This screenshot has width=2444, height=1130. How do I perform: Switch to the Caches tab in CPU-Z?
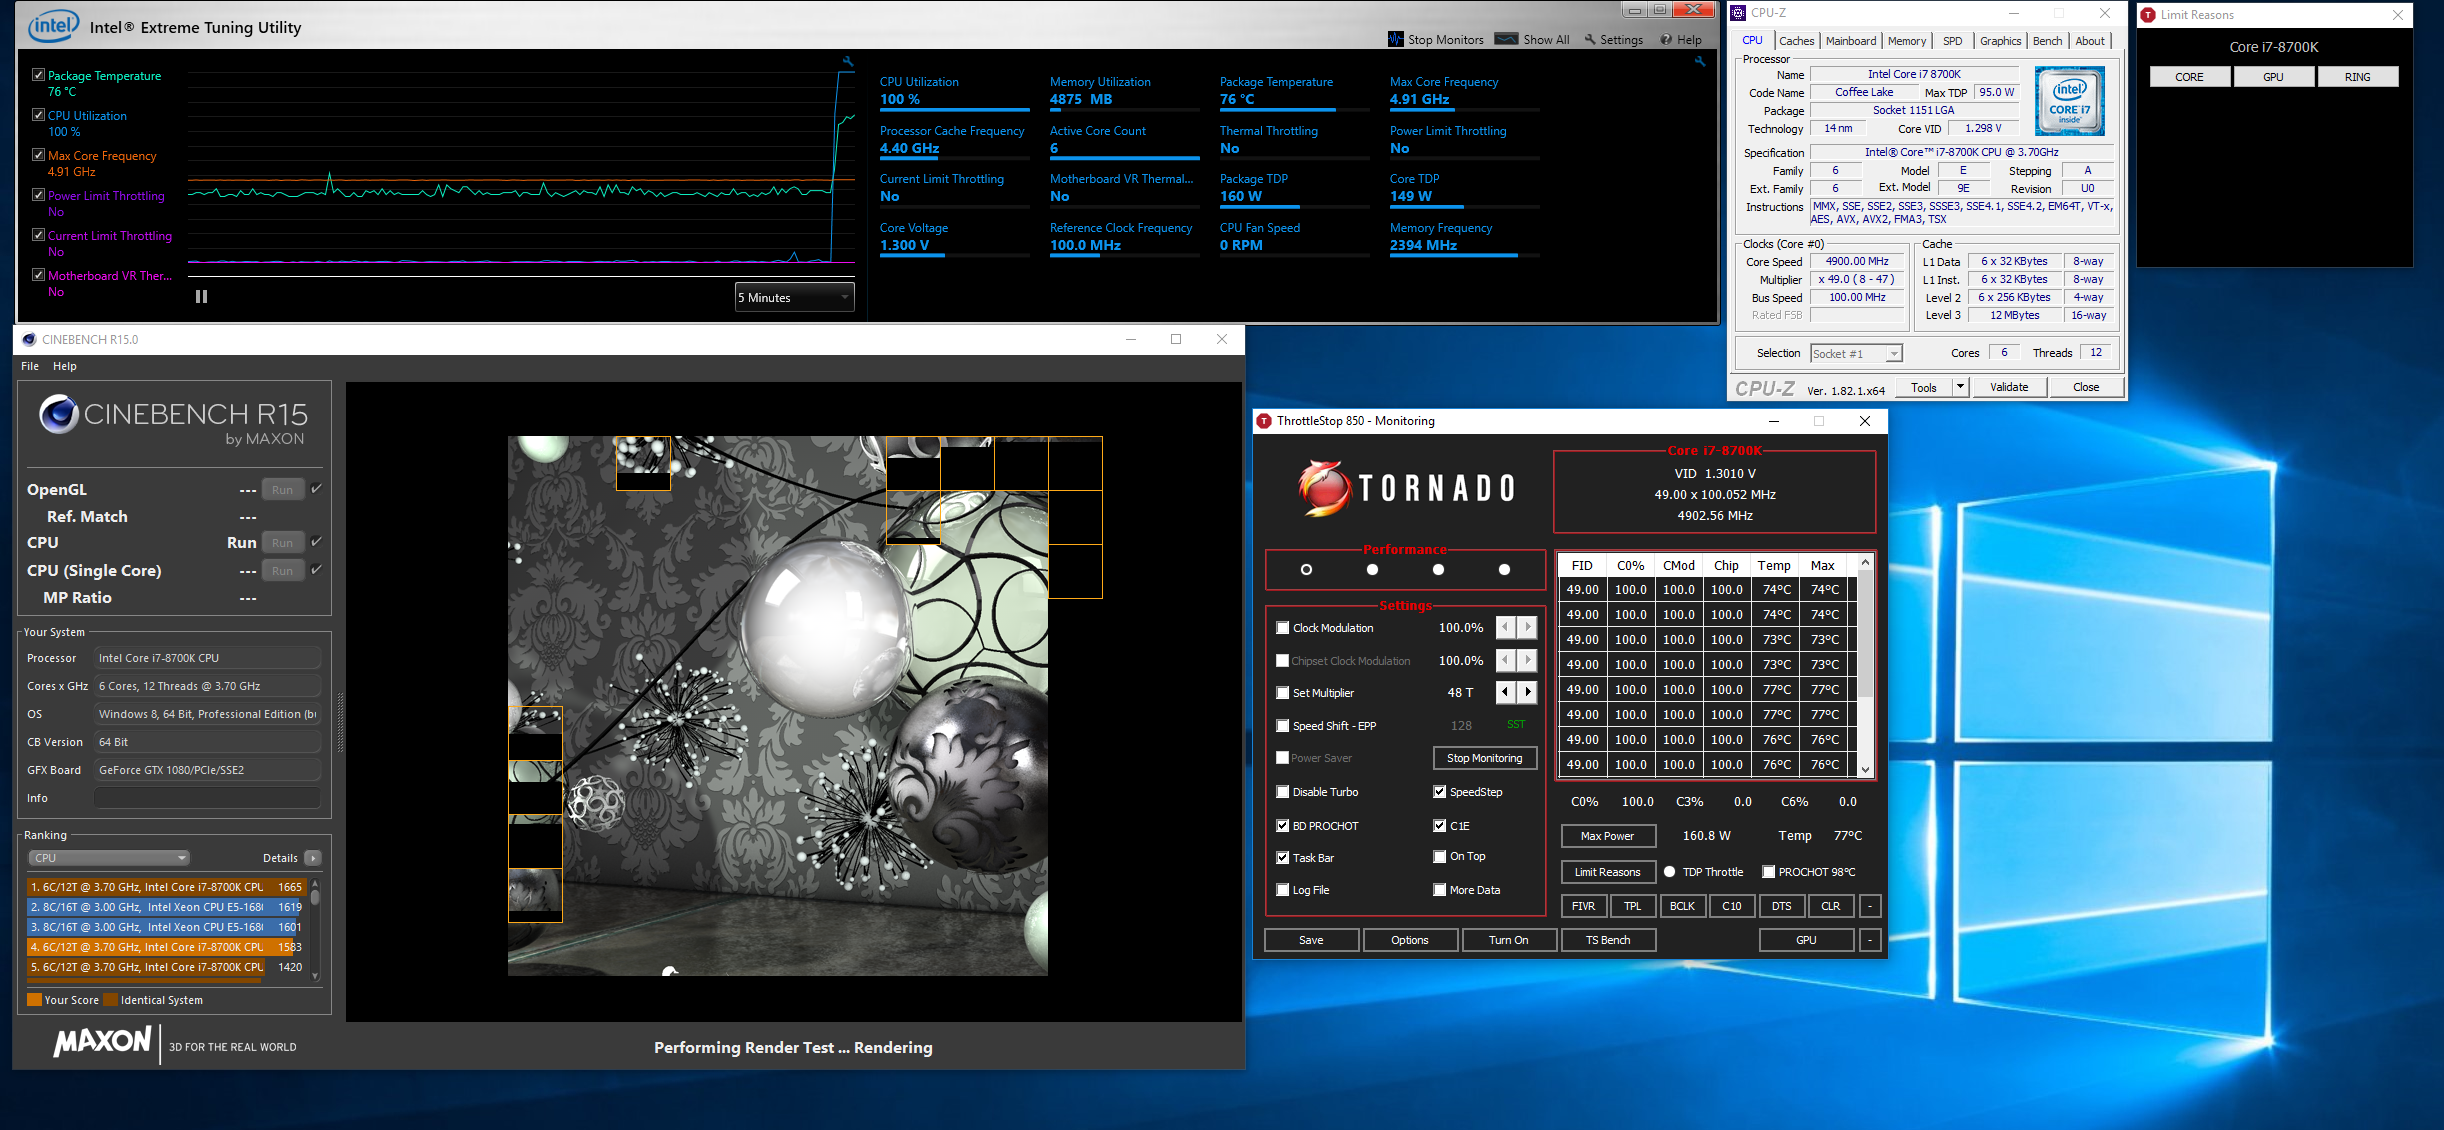click(x=1796, y=41)
